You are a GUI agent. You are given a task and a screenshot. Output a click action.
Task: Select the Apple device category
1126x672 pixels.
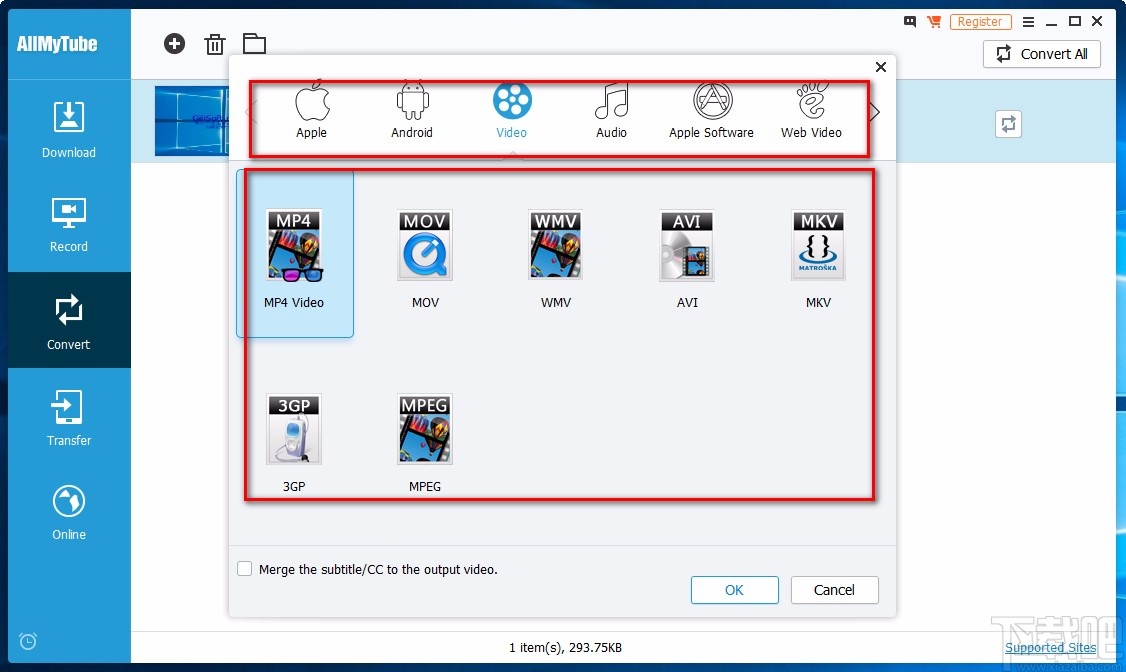pyautogui.click(x=312, y=111)
